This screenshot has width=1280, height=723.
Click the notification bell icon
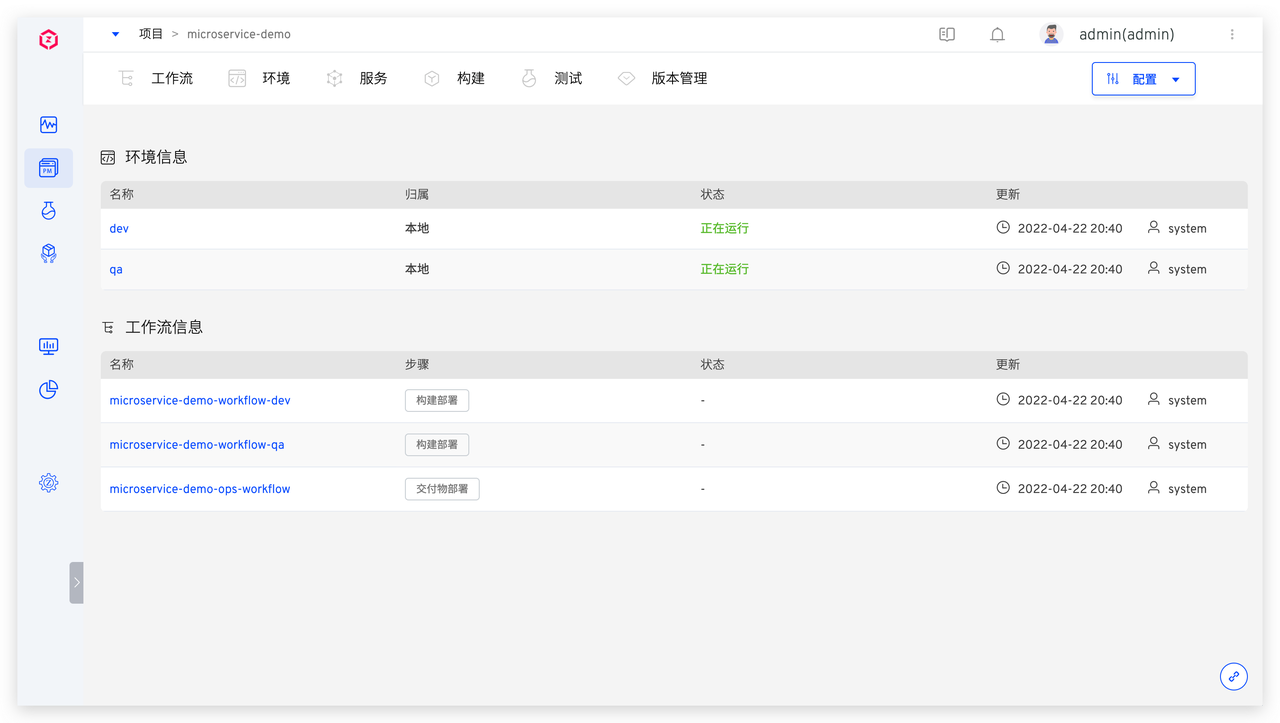[x=997, y=35]
